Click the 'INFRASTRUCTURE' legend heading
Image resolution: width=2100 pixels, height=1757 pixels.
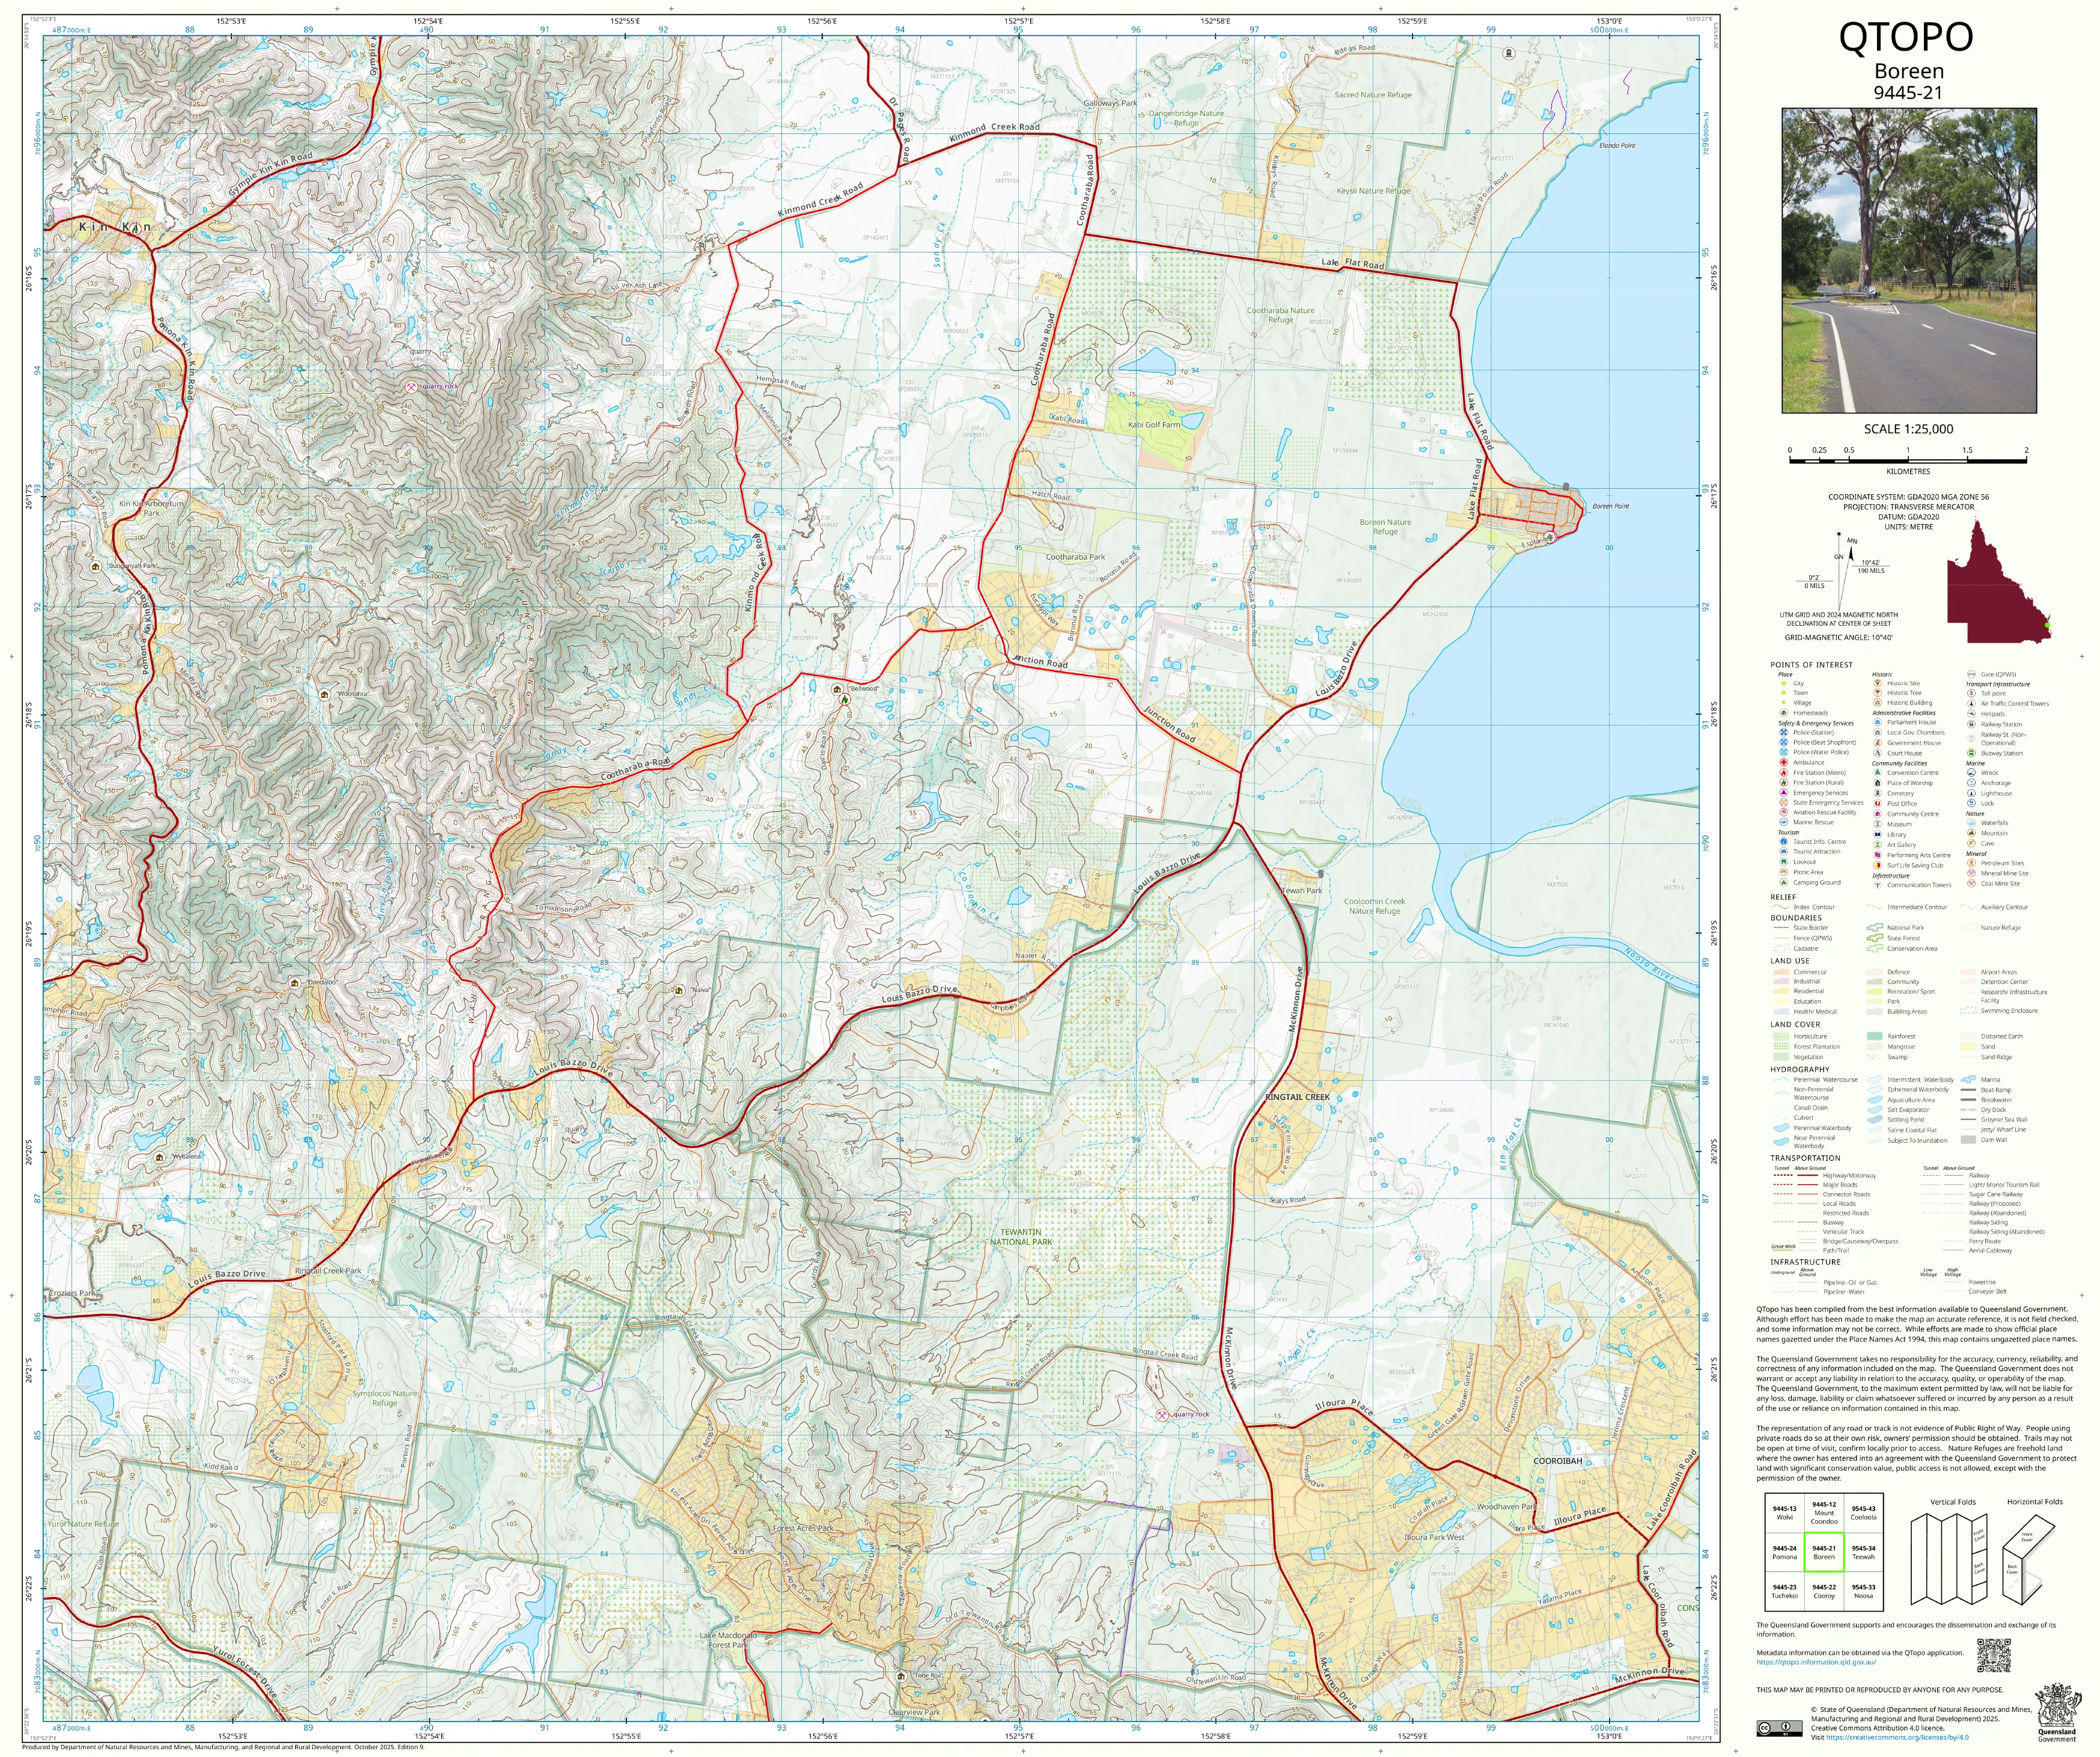[x=1805, y=1262]
